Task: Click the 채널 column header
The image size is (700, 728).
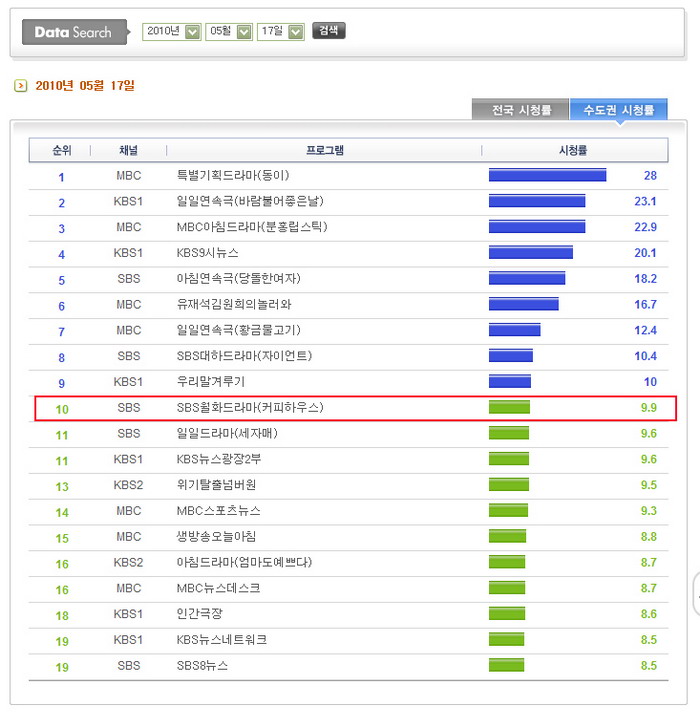Action: click(129, 150)
